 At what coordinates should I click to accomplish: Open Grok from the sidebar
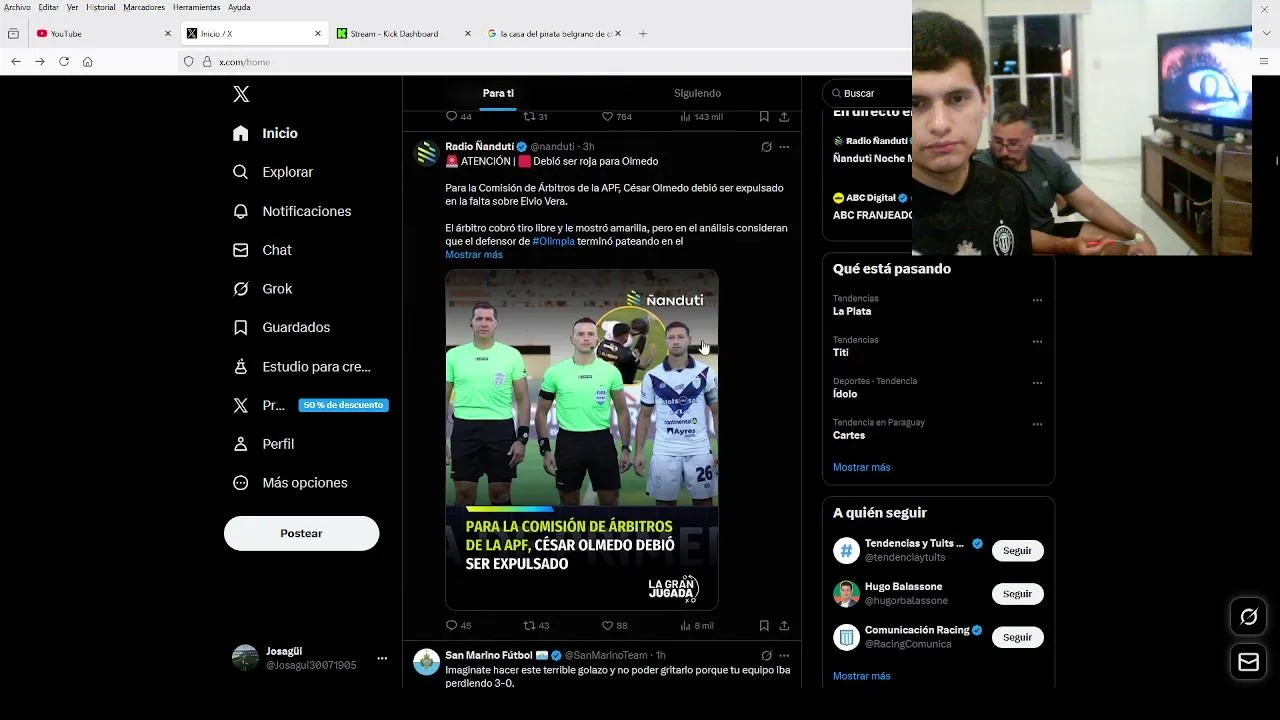coord(262,289)
